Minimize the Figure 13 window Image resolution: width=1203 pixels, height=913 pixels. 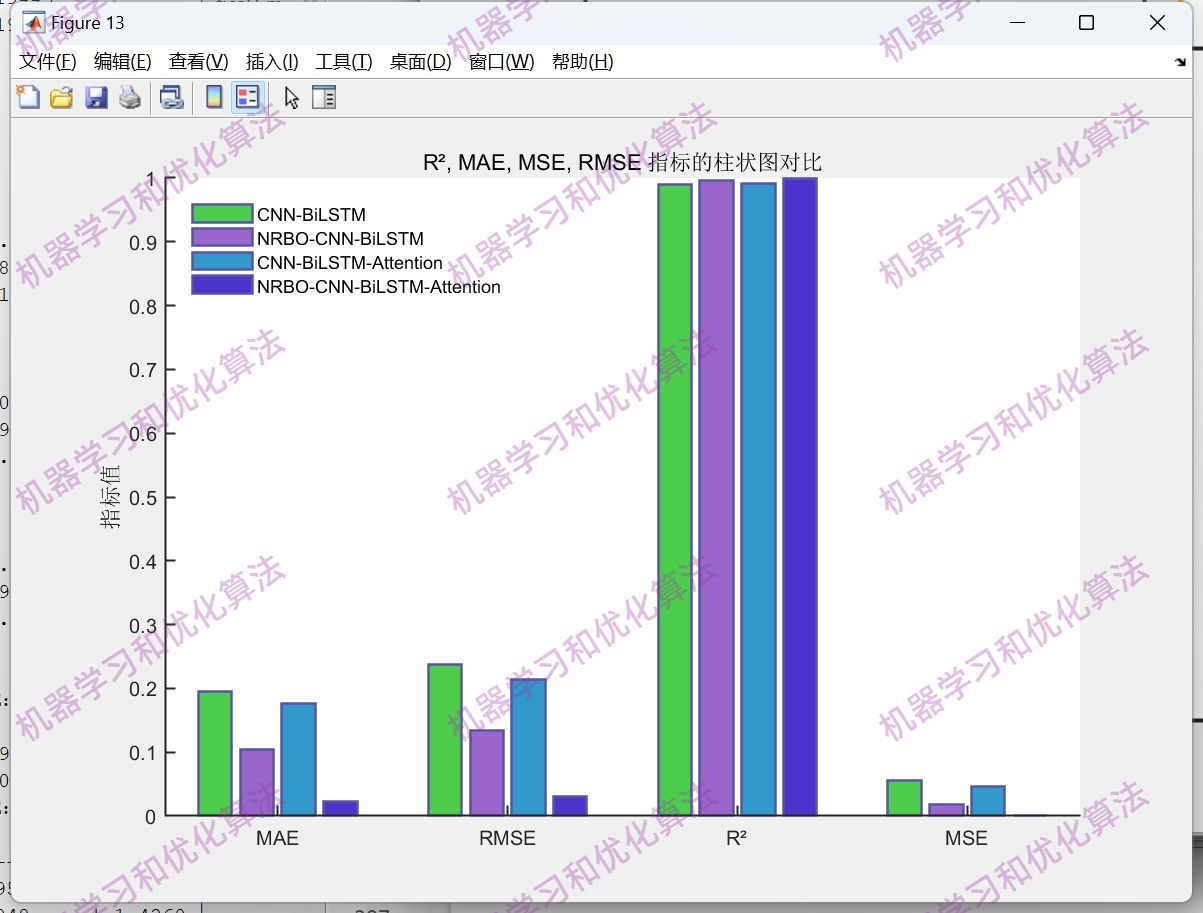tap(1018, 23)
